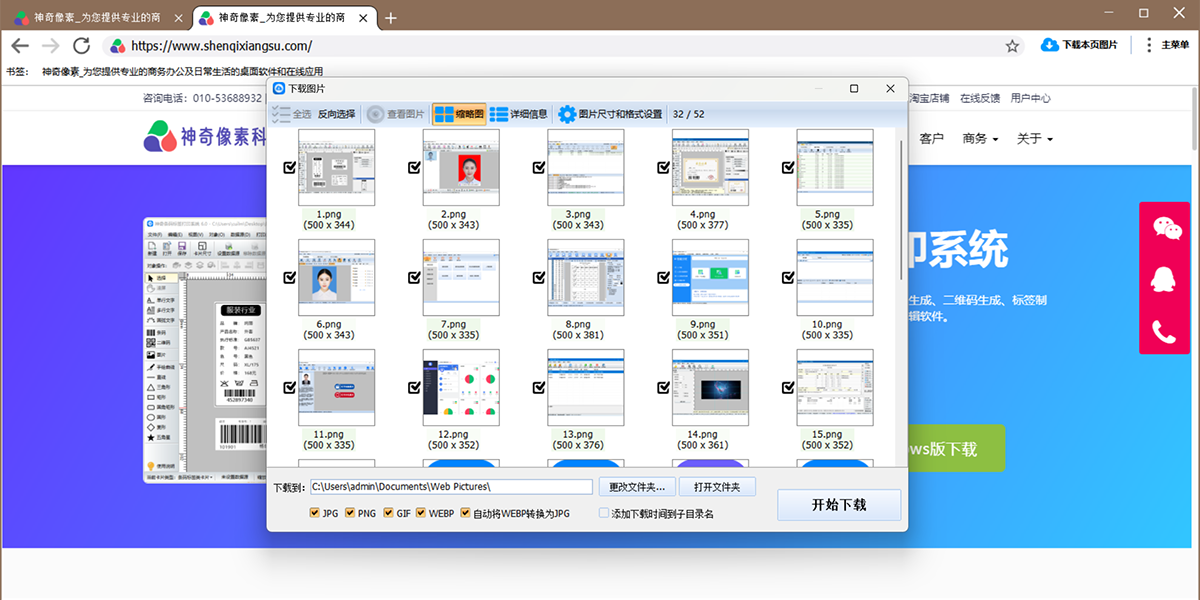The image size is (1200, 600).
Task: Click the download page images cloud icon
Action: (x=1049, y=45)
